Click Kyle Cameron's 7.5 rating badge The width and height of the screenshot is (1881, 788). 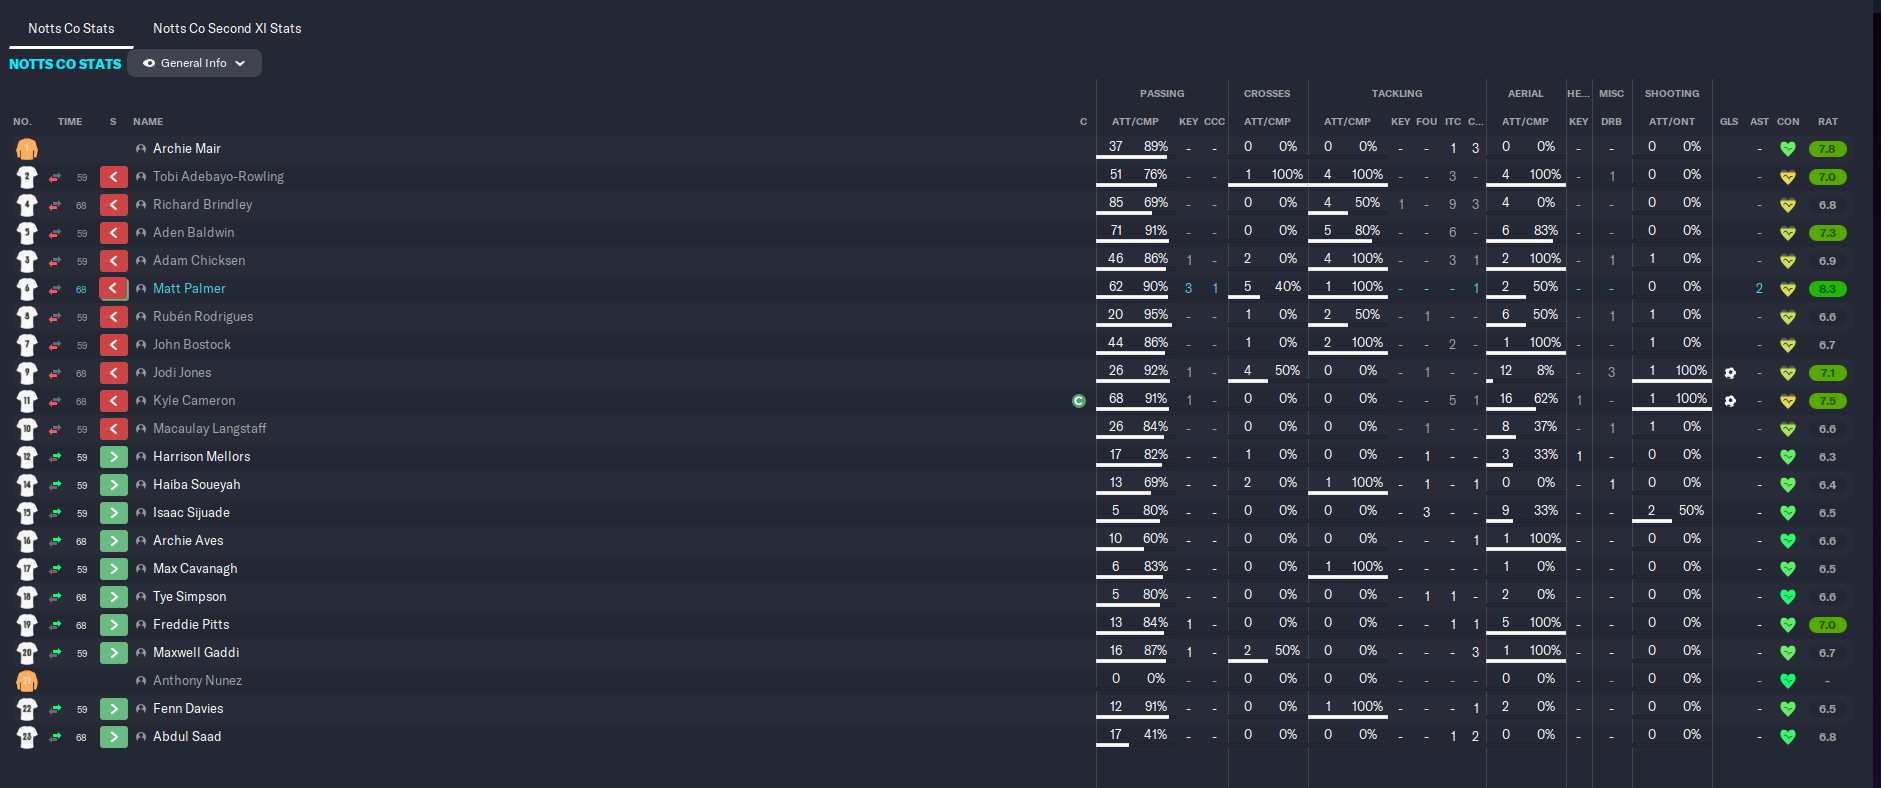click(x=1827, y=401)
